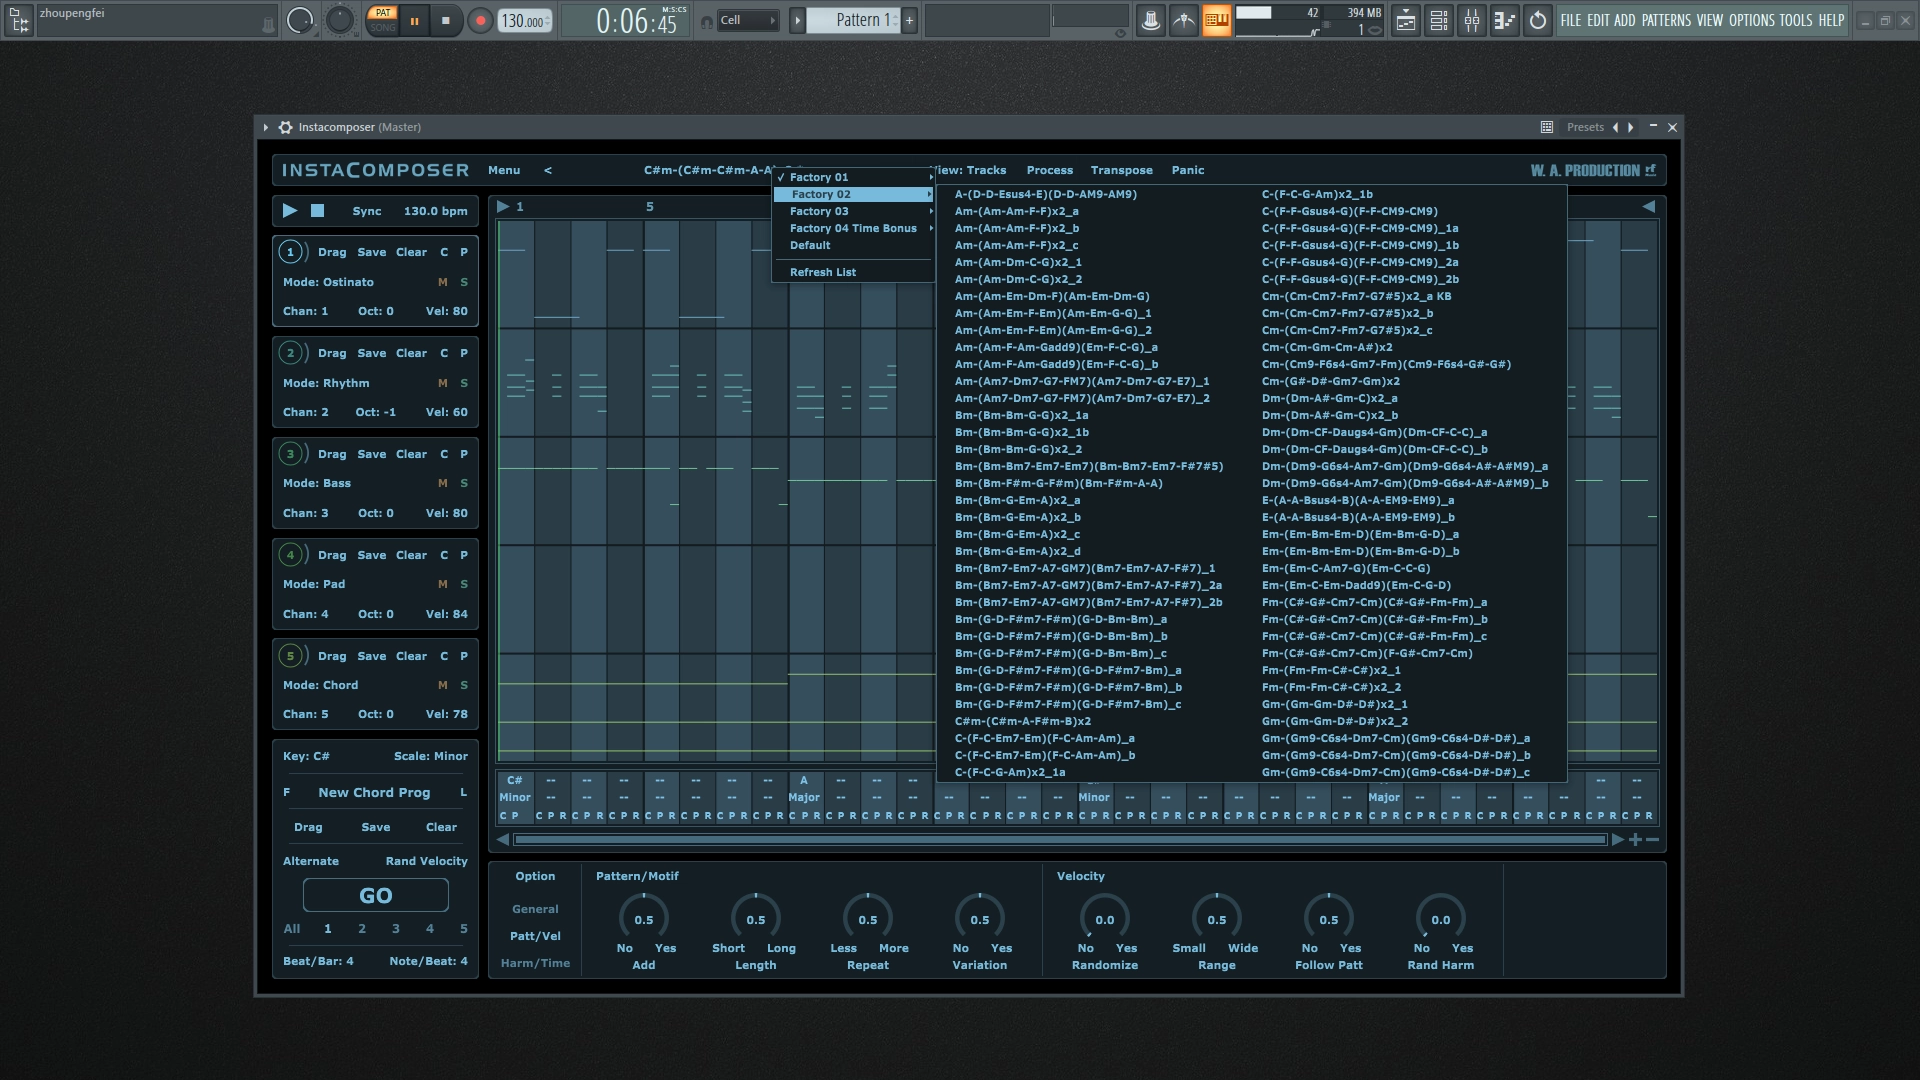Viewport: 1920px width, 1080px height.
Task: Open the mixer view icon
Action: (1472, 20)
